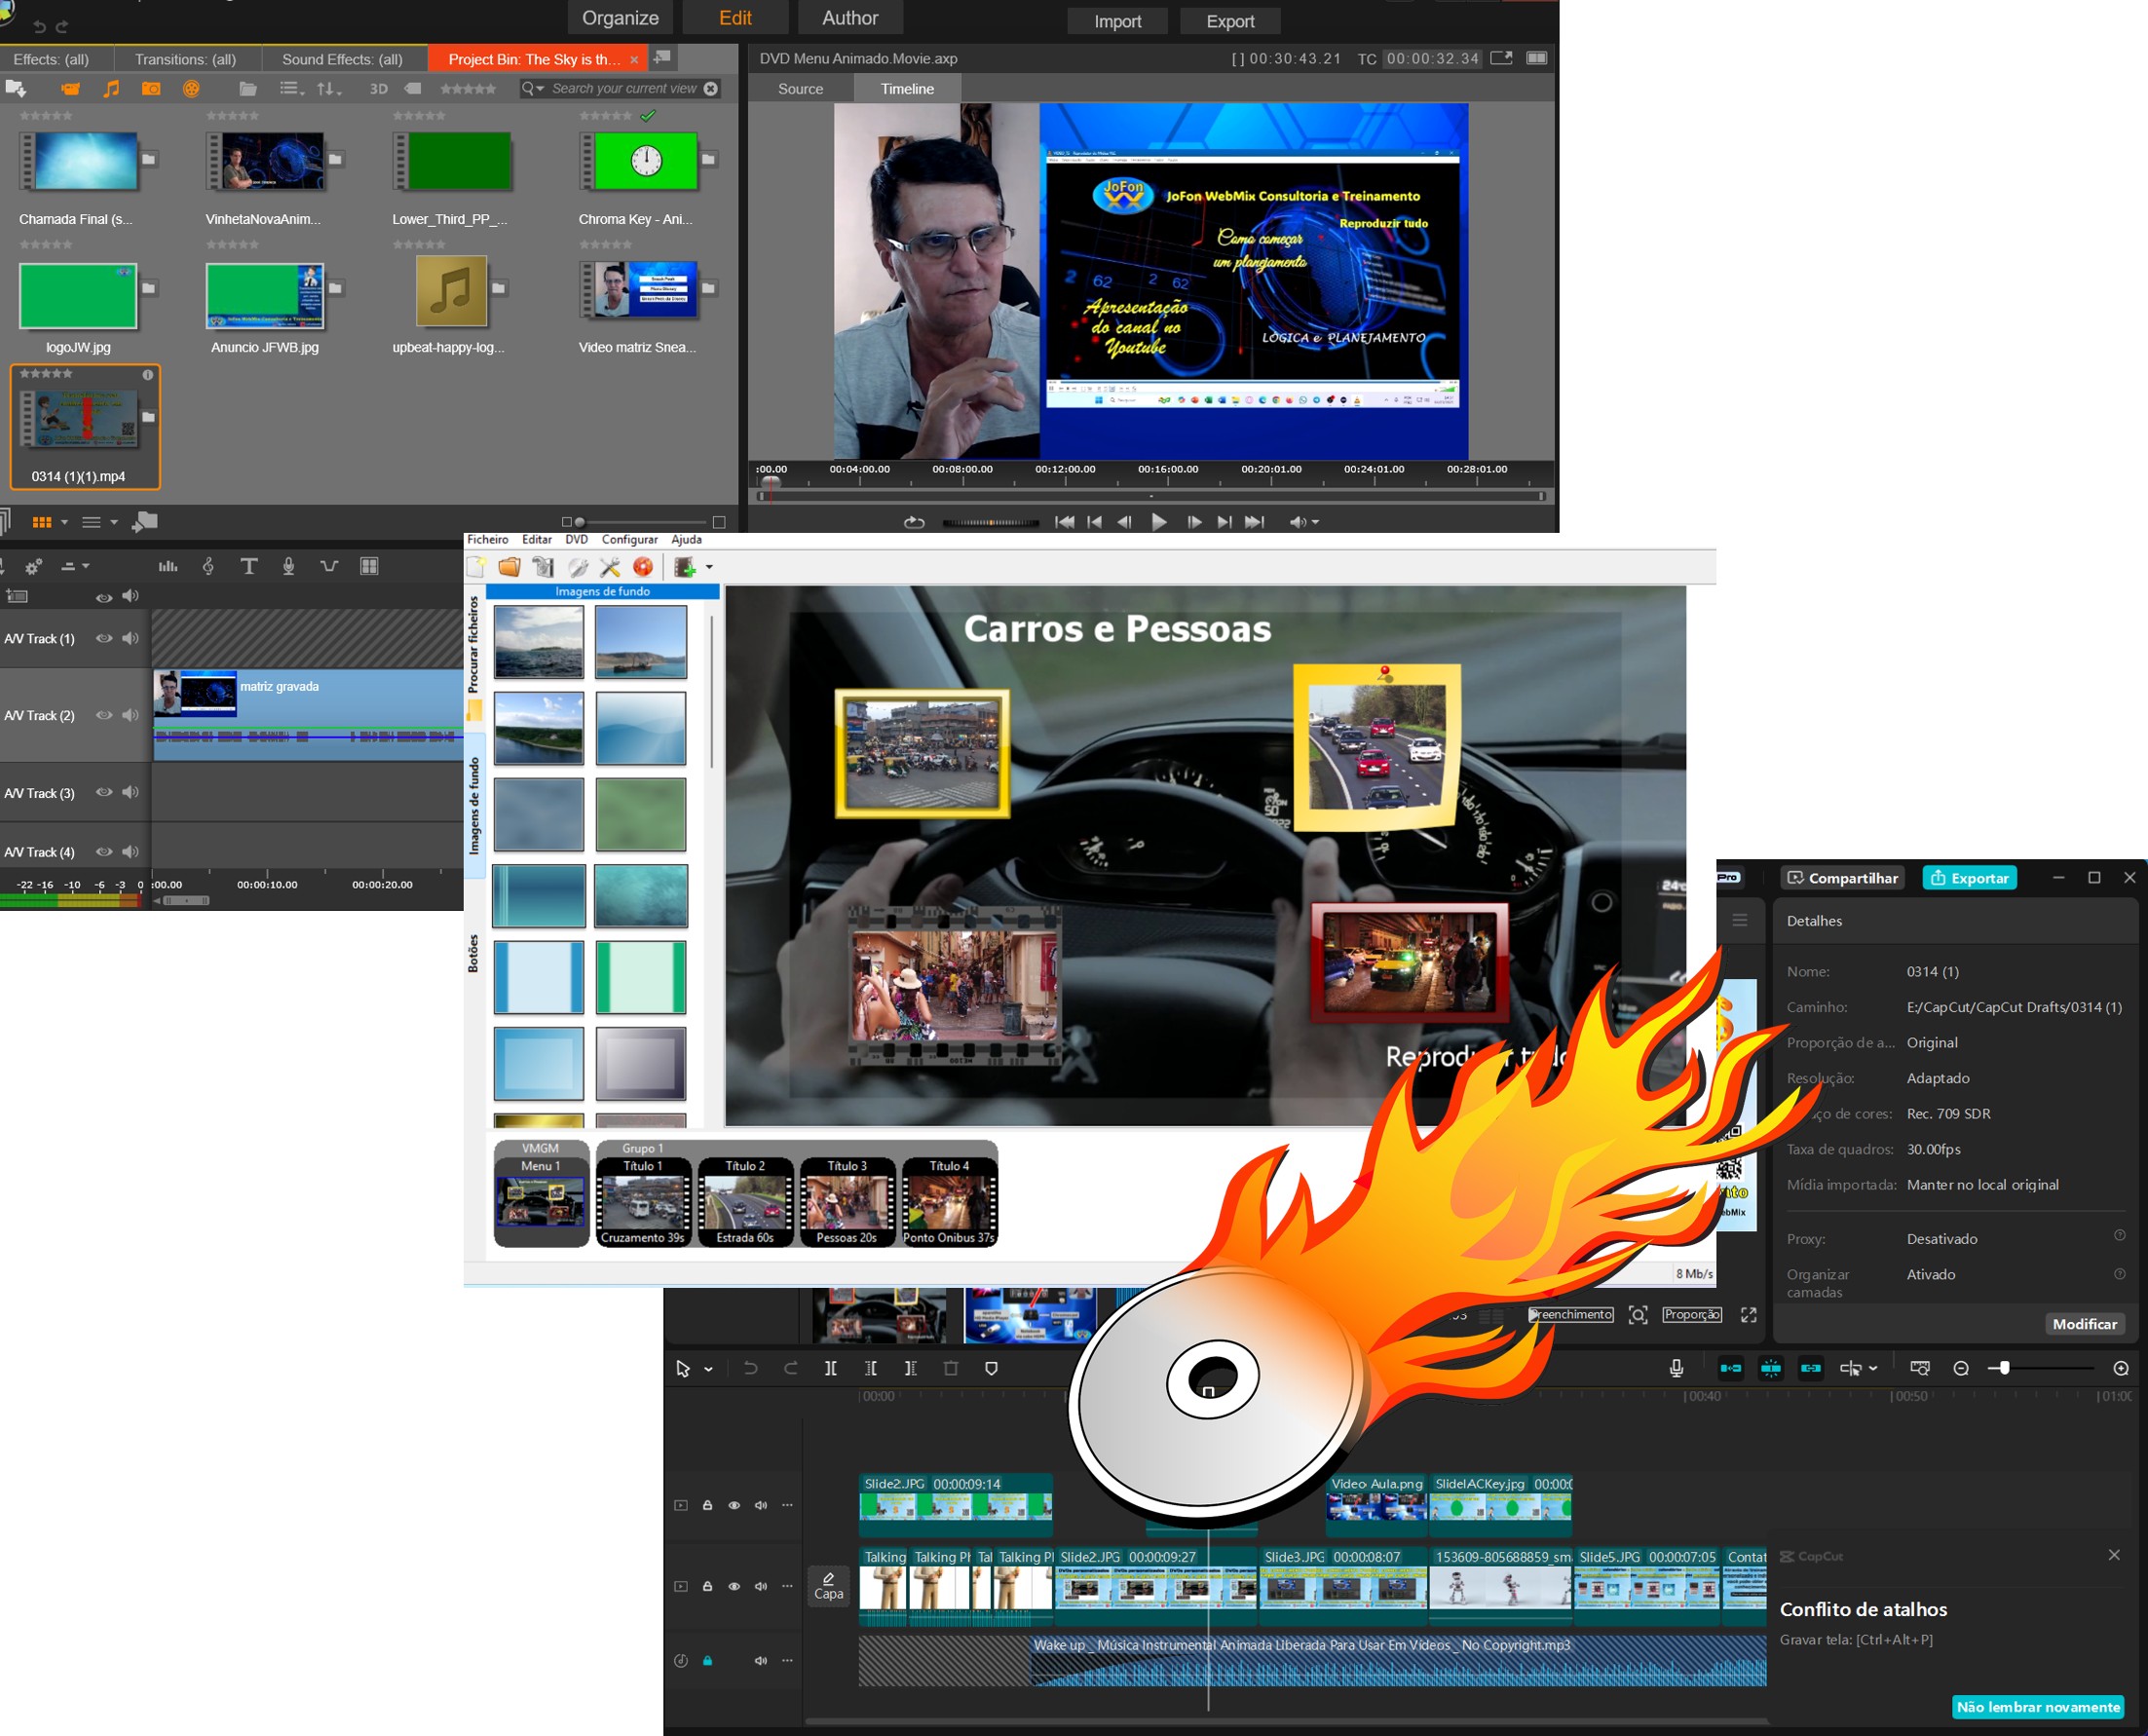This screenshot has height=1736, width=2148.
Task: Mute A/V Track (3) speaker icon
Action: 130,792
